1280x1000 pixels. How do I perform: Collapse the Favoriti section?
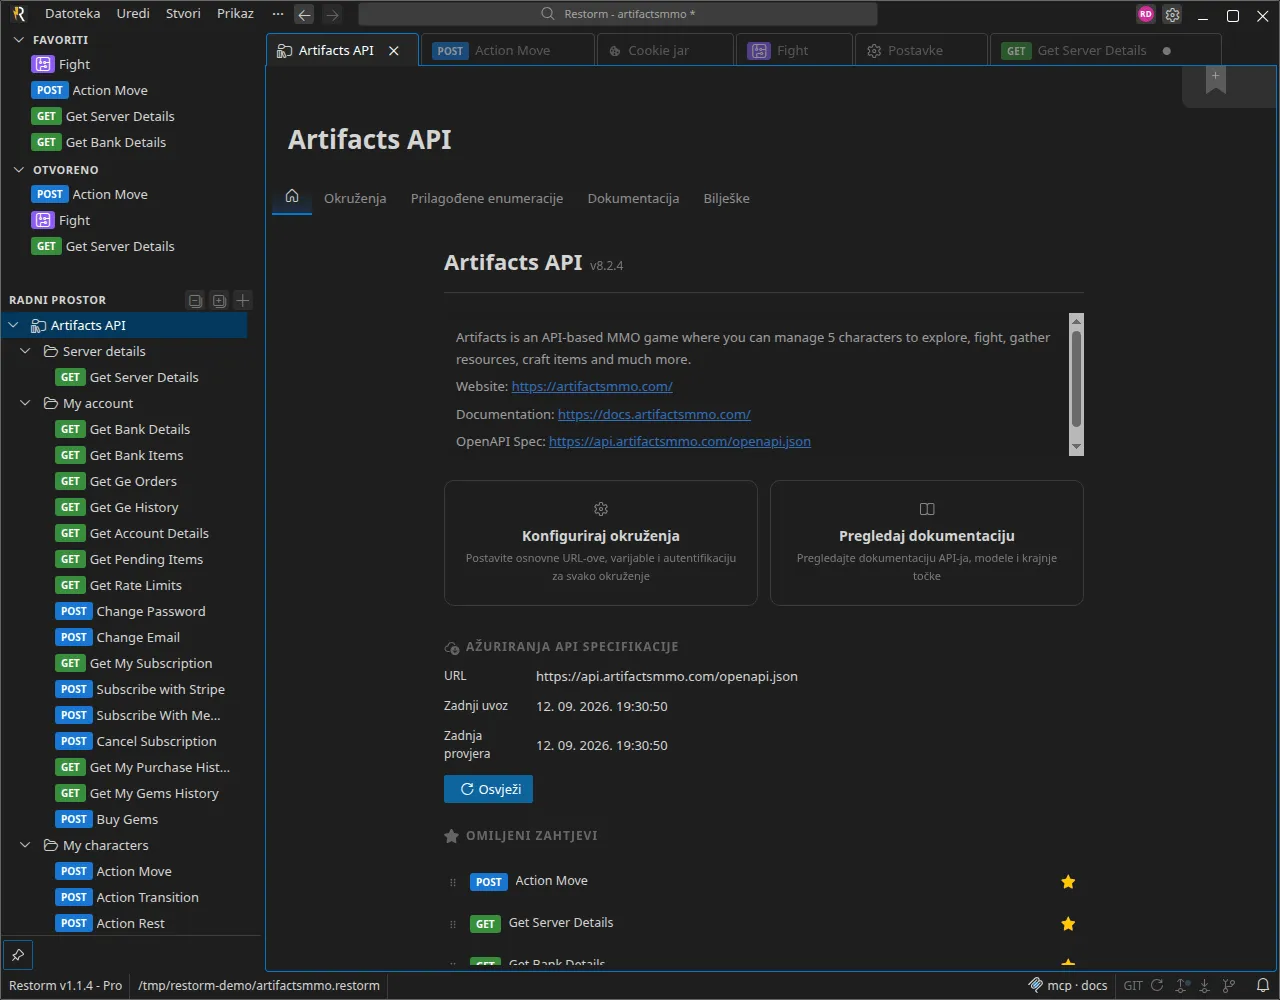click(18, 40)
